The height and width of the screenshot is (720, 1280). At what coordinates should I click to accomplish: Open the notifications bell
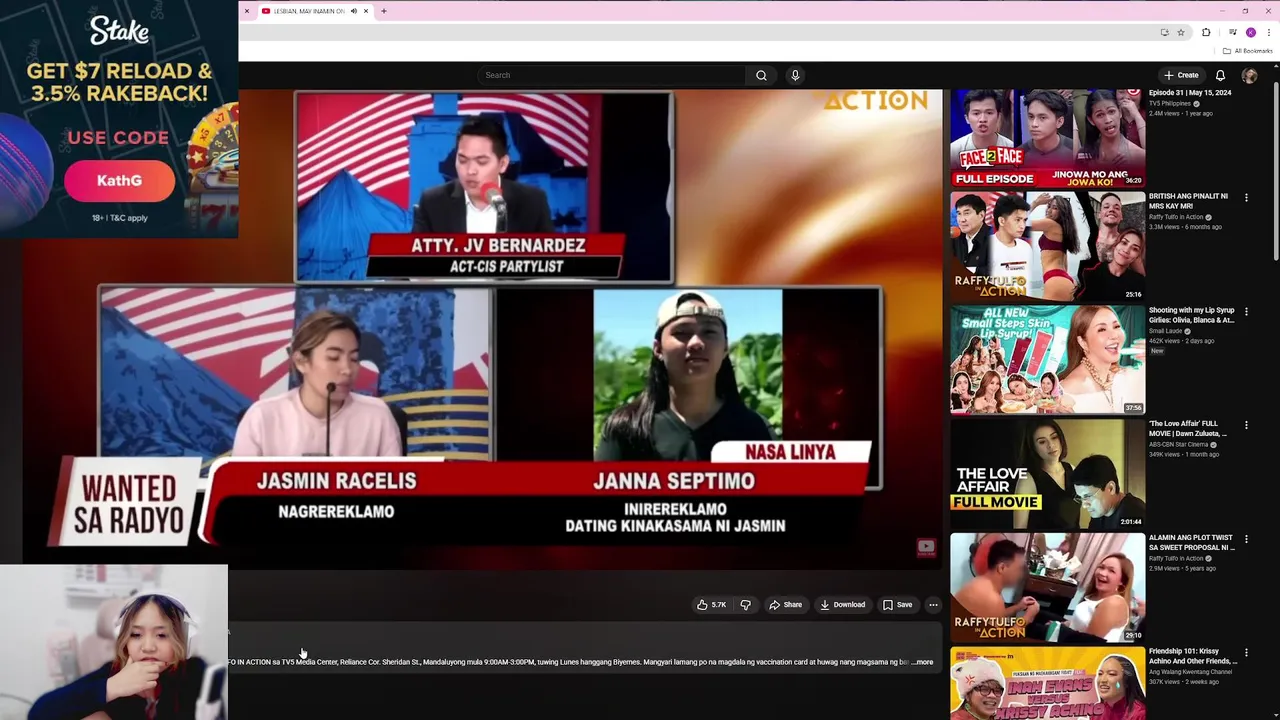pyautogui.click(x=1220, y=75)
